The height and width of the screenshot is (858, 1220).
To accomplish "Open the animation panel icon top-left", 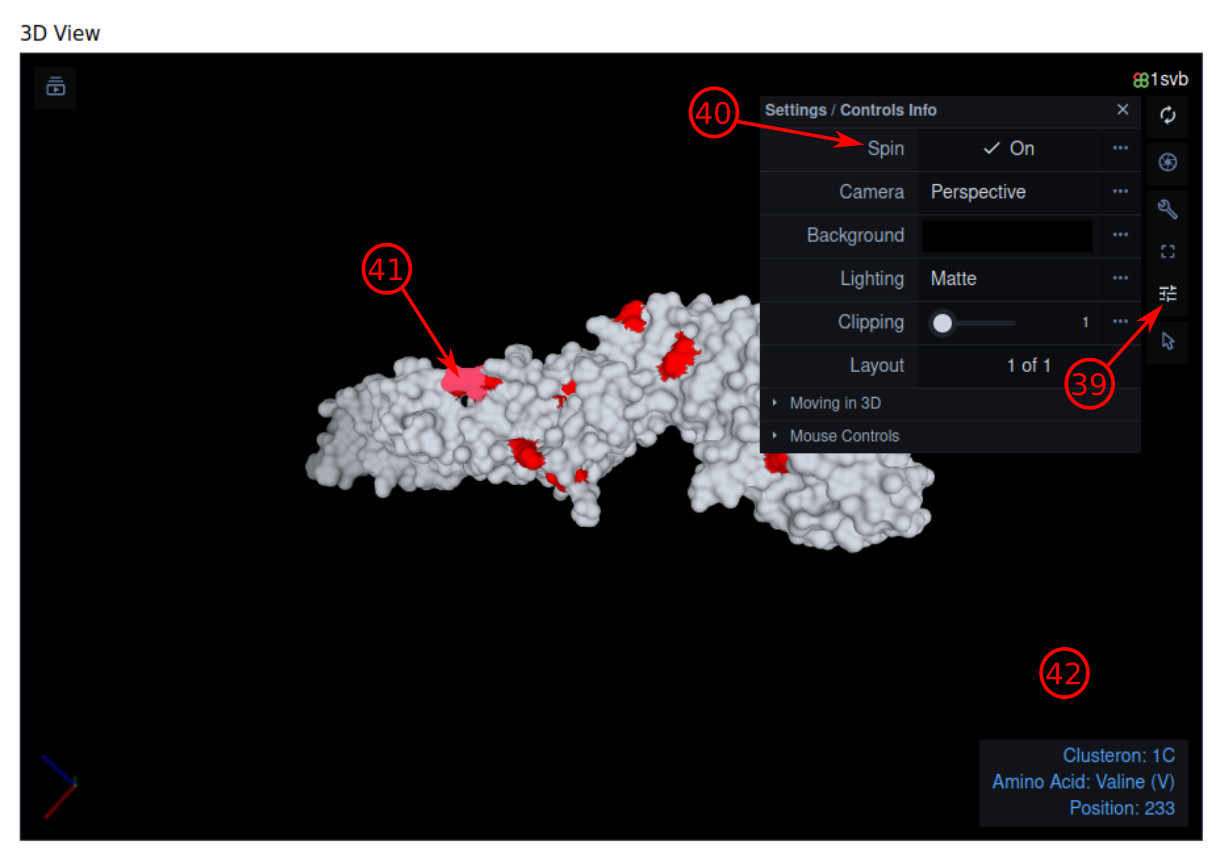I will click(x=56, y=87).
